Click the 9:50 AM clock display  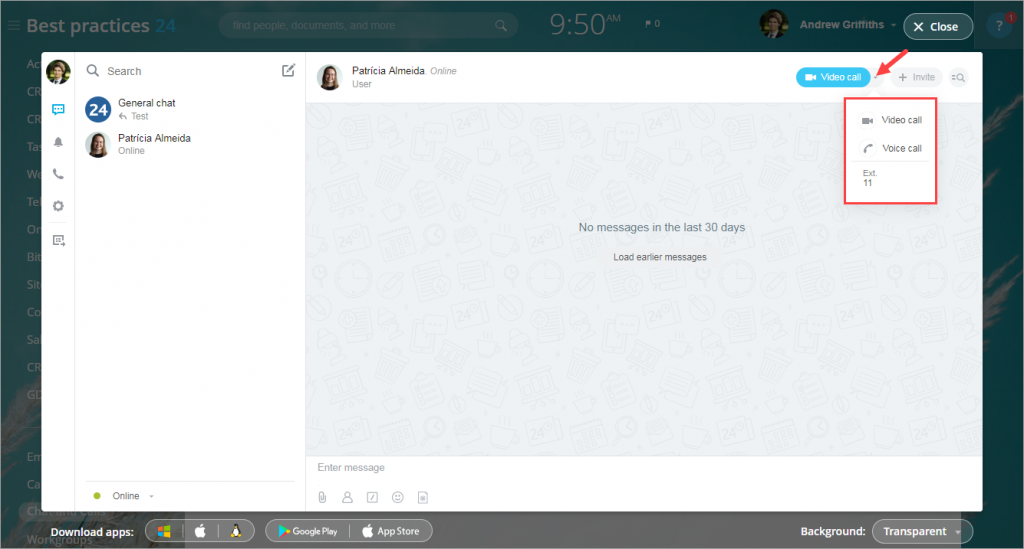pyautogui.click(x=585, y=25)
